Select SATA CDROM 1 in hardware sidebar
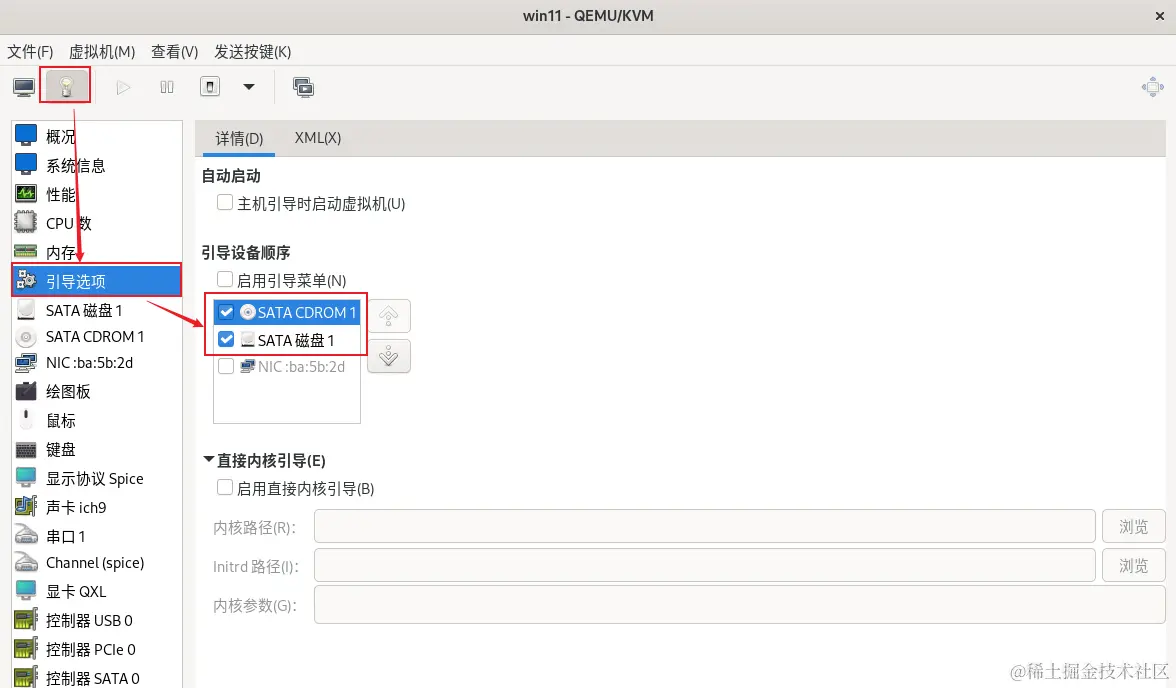The width and height of the screenshot is (1176, 688). click(x=97, y=337)
